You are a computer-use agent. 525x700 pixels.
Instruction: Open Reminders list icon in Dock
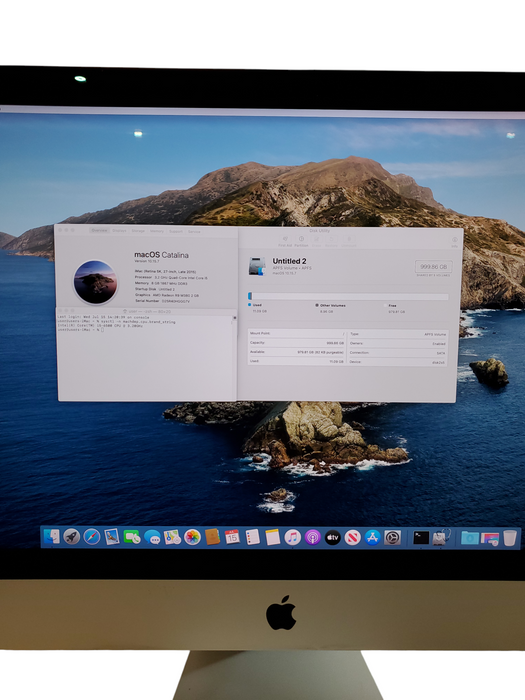coord(252,537)
